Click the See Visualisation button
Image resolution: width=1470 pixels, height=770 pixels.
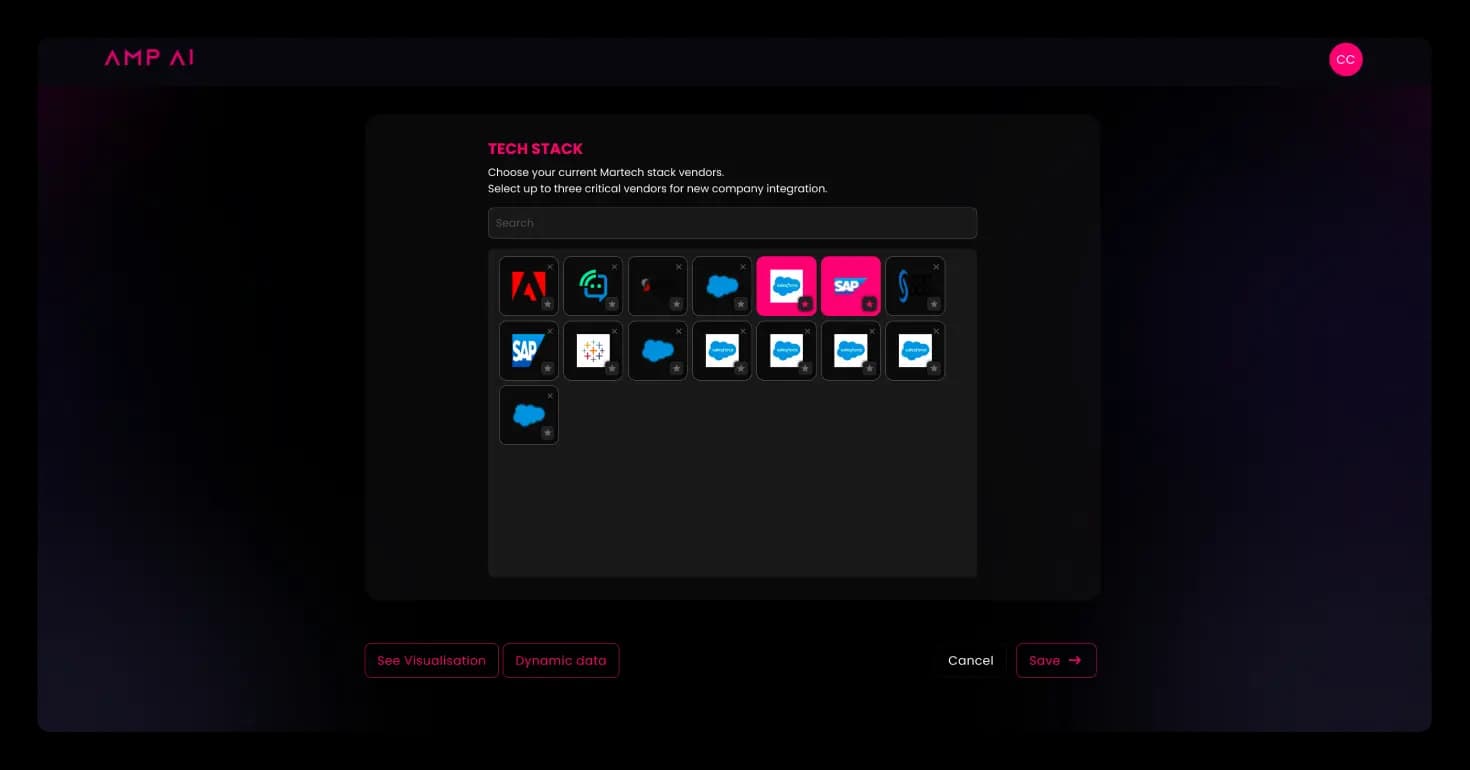click(x=431, y=660)
